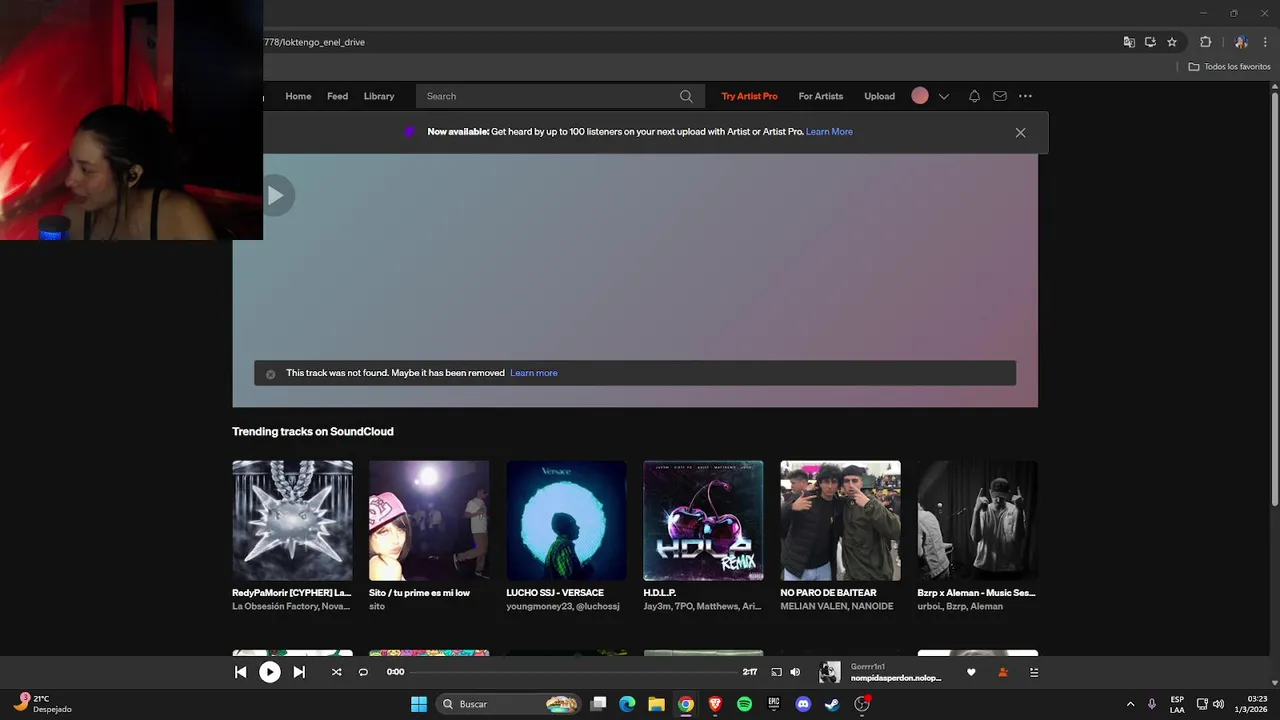Open the Chrome profile avatar
1280x720 pixels.
point(1241,42)
